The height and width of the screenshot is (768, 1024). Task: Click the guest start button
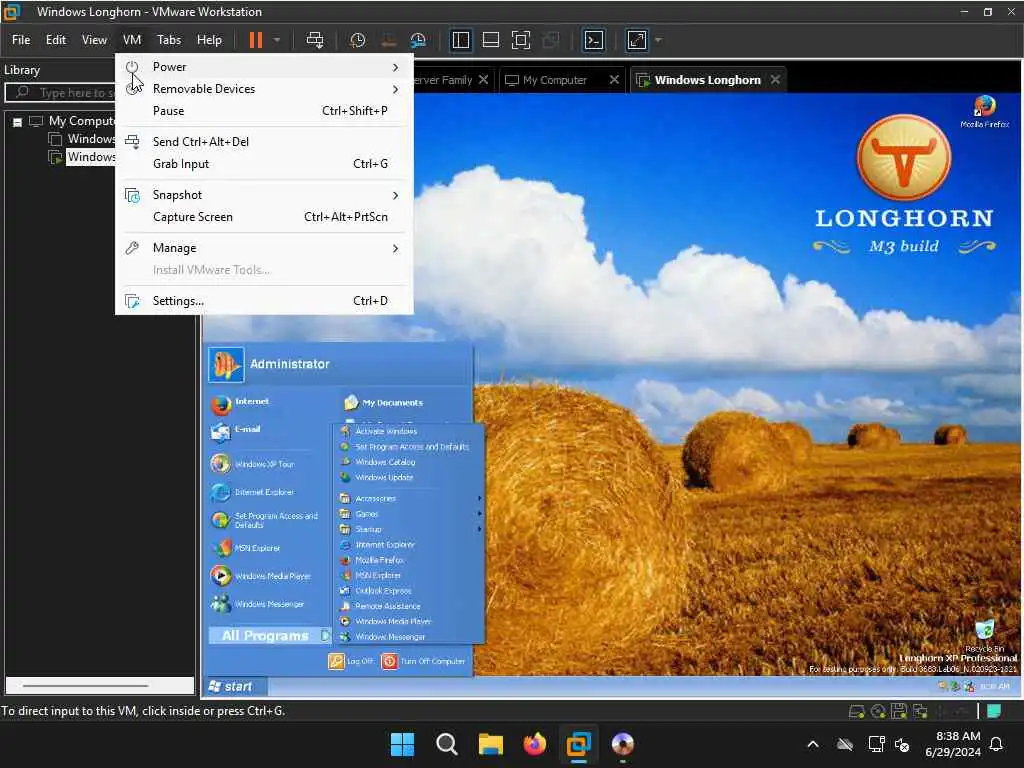click(x=235, y=686)
